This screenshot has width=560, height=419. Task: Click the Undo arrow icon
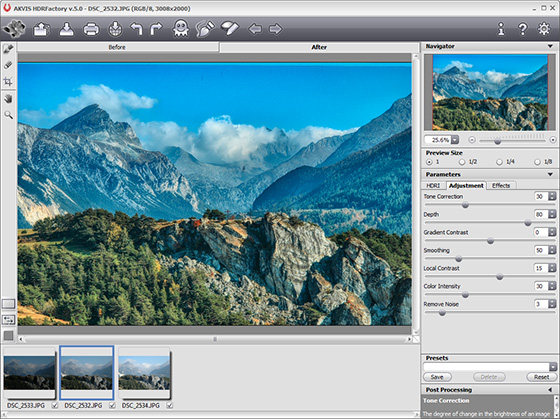point(136,29)
